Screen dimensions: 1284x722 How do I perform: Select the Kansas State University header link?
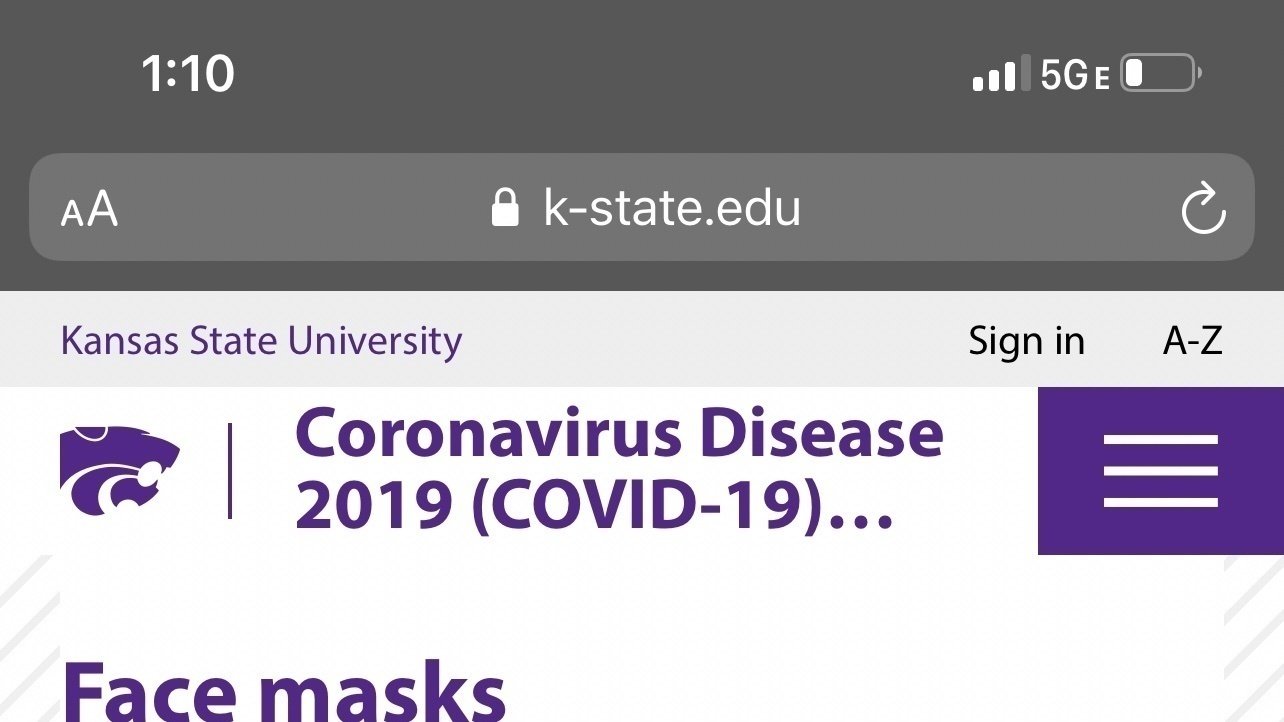tap(261, 340)
